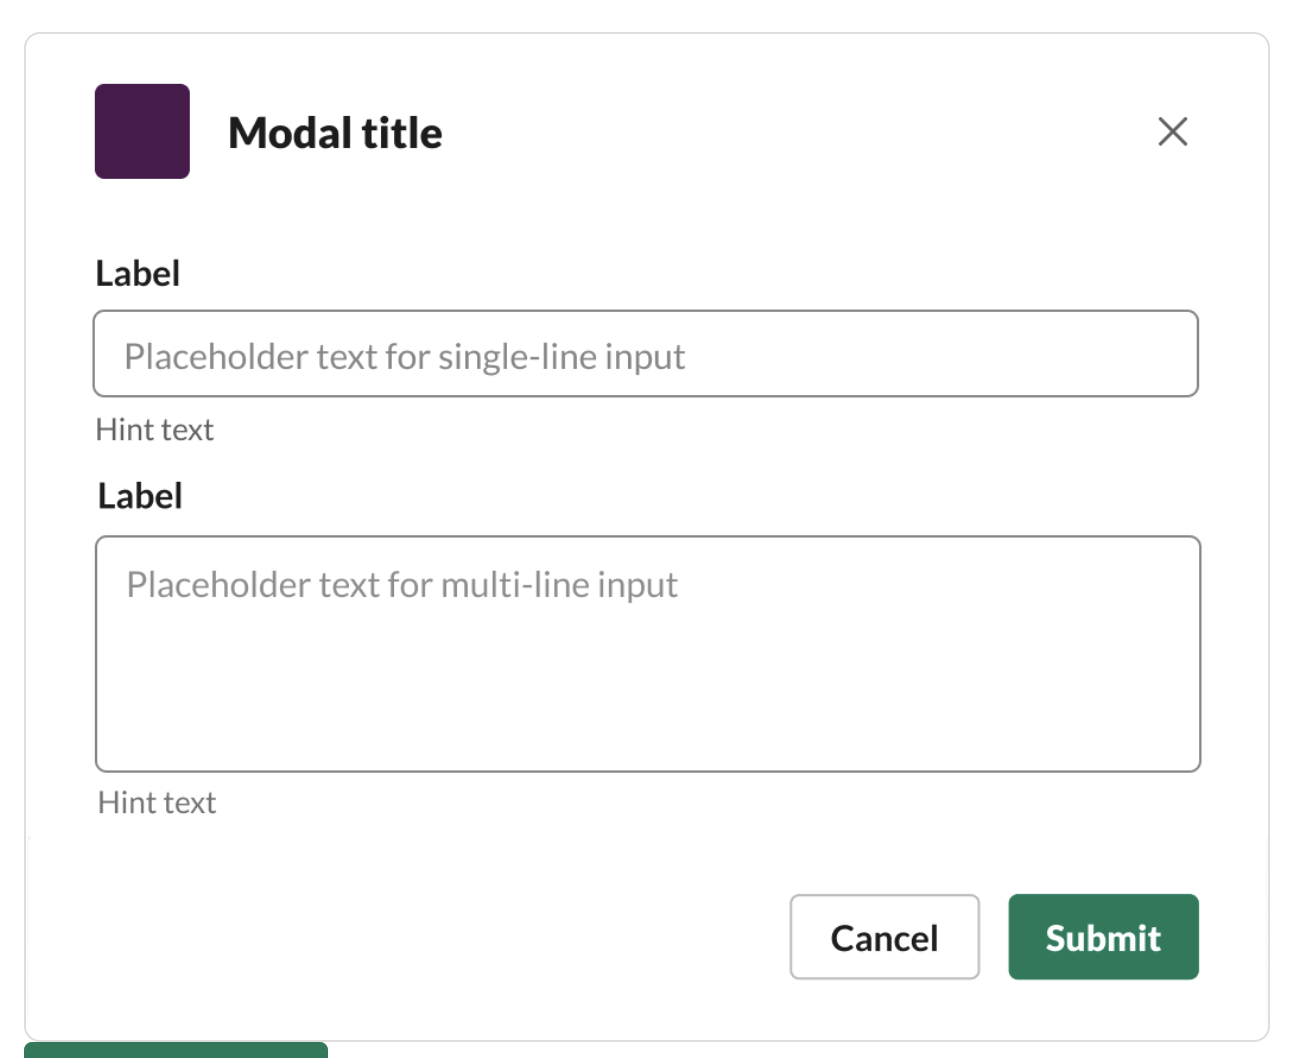The image size is (1302, 1058).
Task: Click the purple app icon square
Action: (142, 131)
